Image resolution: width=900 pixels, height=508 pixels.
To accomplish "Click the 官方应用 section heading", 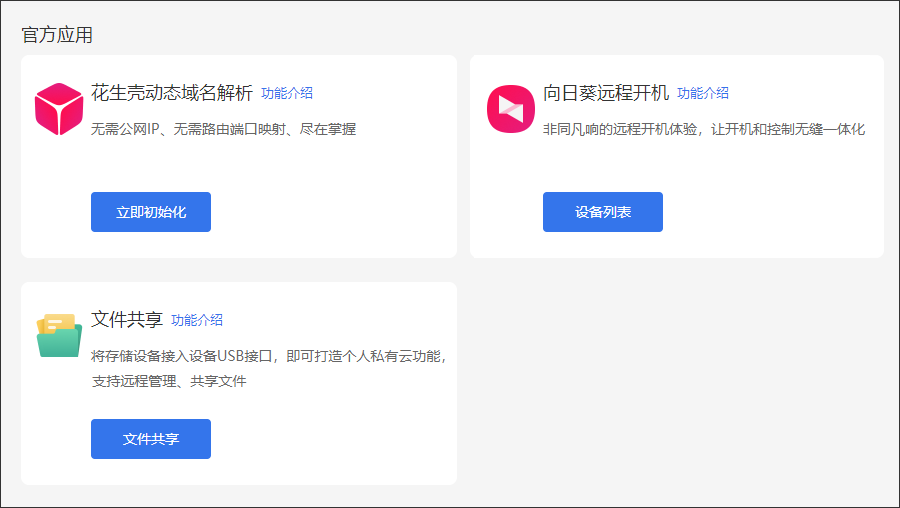I will pos(57,34).
